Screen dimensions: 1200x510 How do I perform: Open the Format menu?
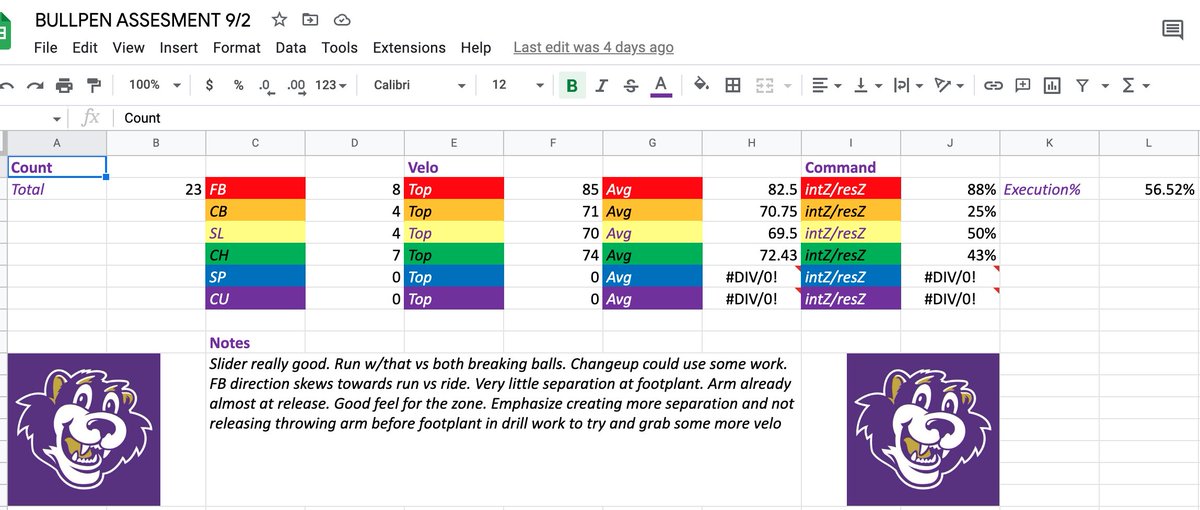(237, 47)
